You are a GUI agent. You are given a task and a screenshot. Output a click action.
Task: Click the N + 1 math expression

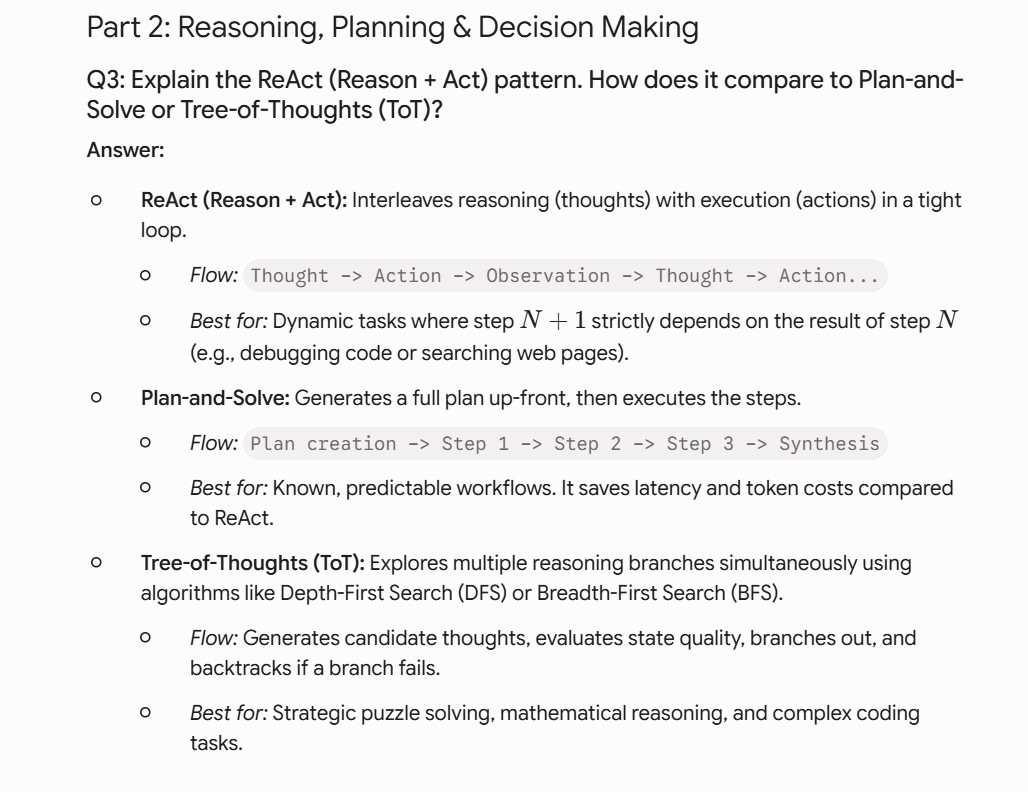pos(553,321)
